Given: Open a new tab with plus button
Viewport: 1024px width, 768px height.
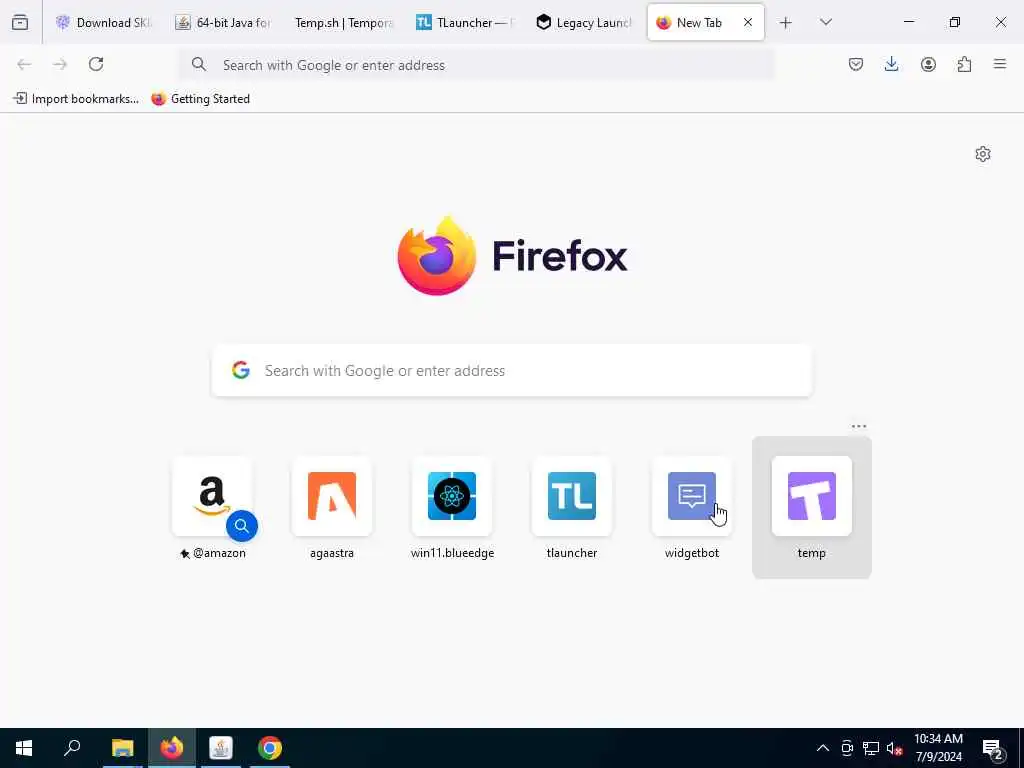Looking at the screenshot, I should pos(786,23).
